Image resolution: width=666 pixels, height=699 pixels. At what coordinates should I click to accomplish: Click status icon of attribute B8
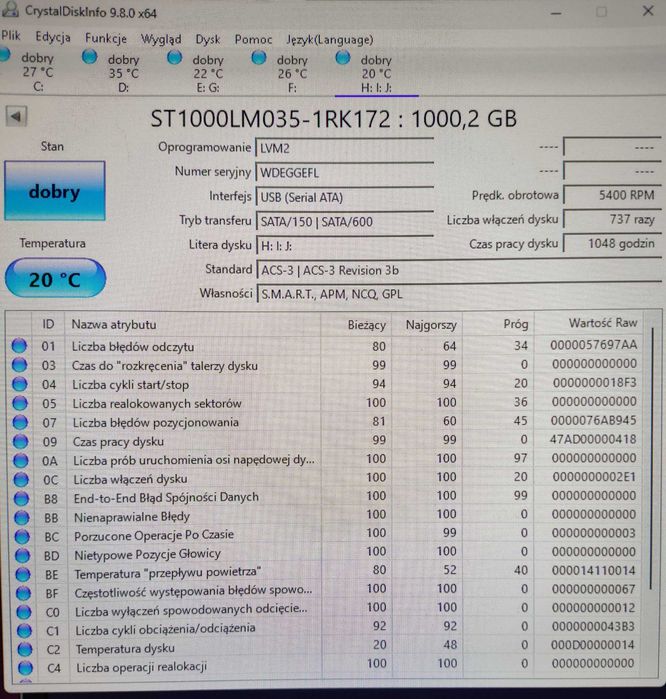click(x=21, y=498)
